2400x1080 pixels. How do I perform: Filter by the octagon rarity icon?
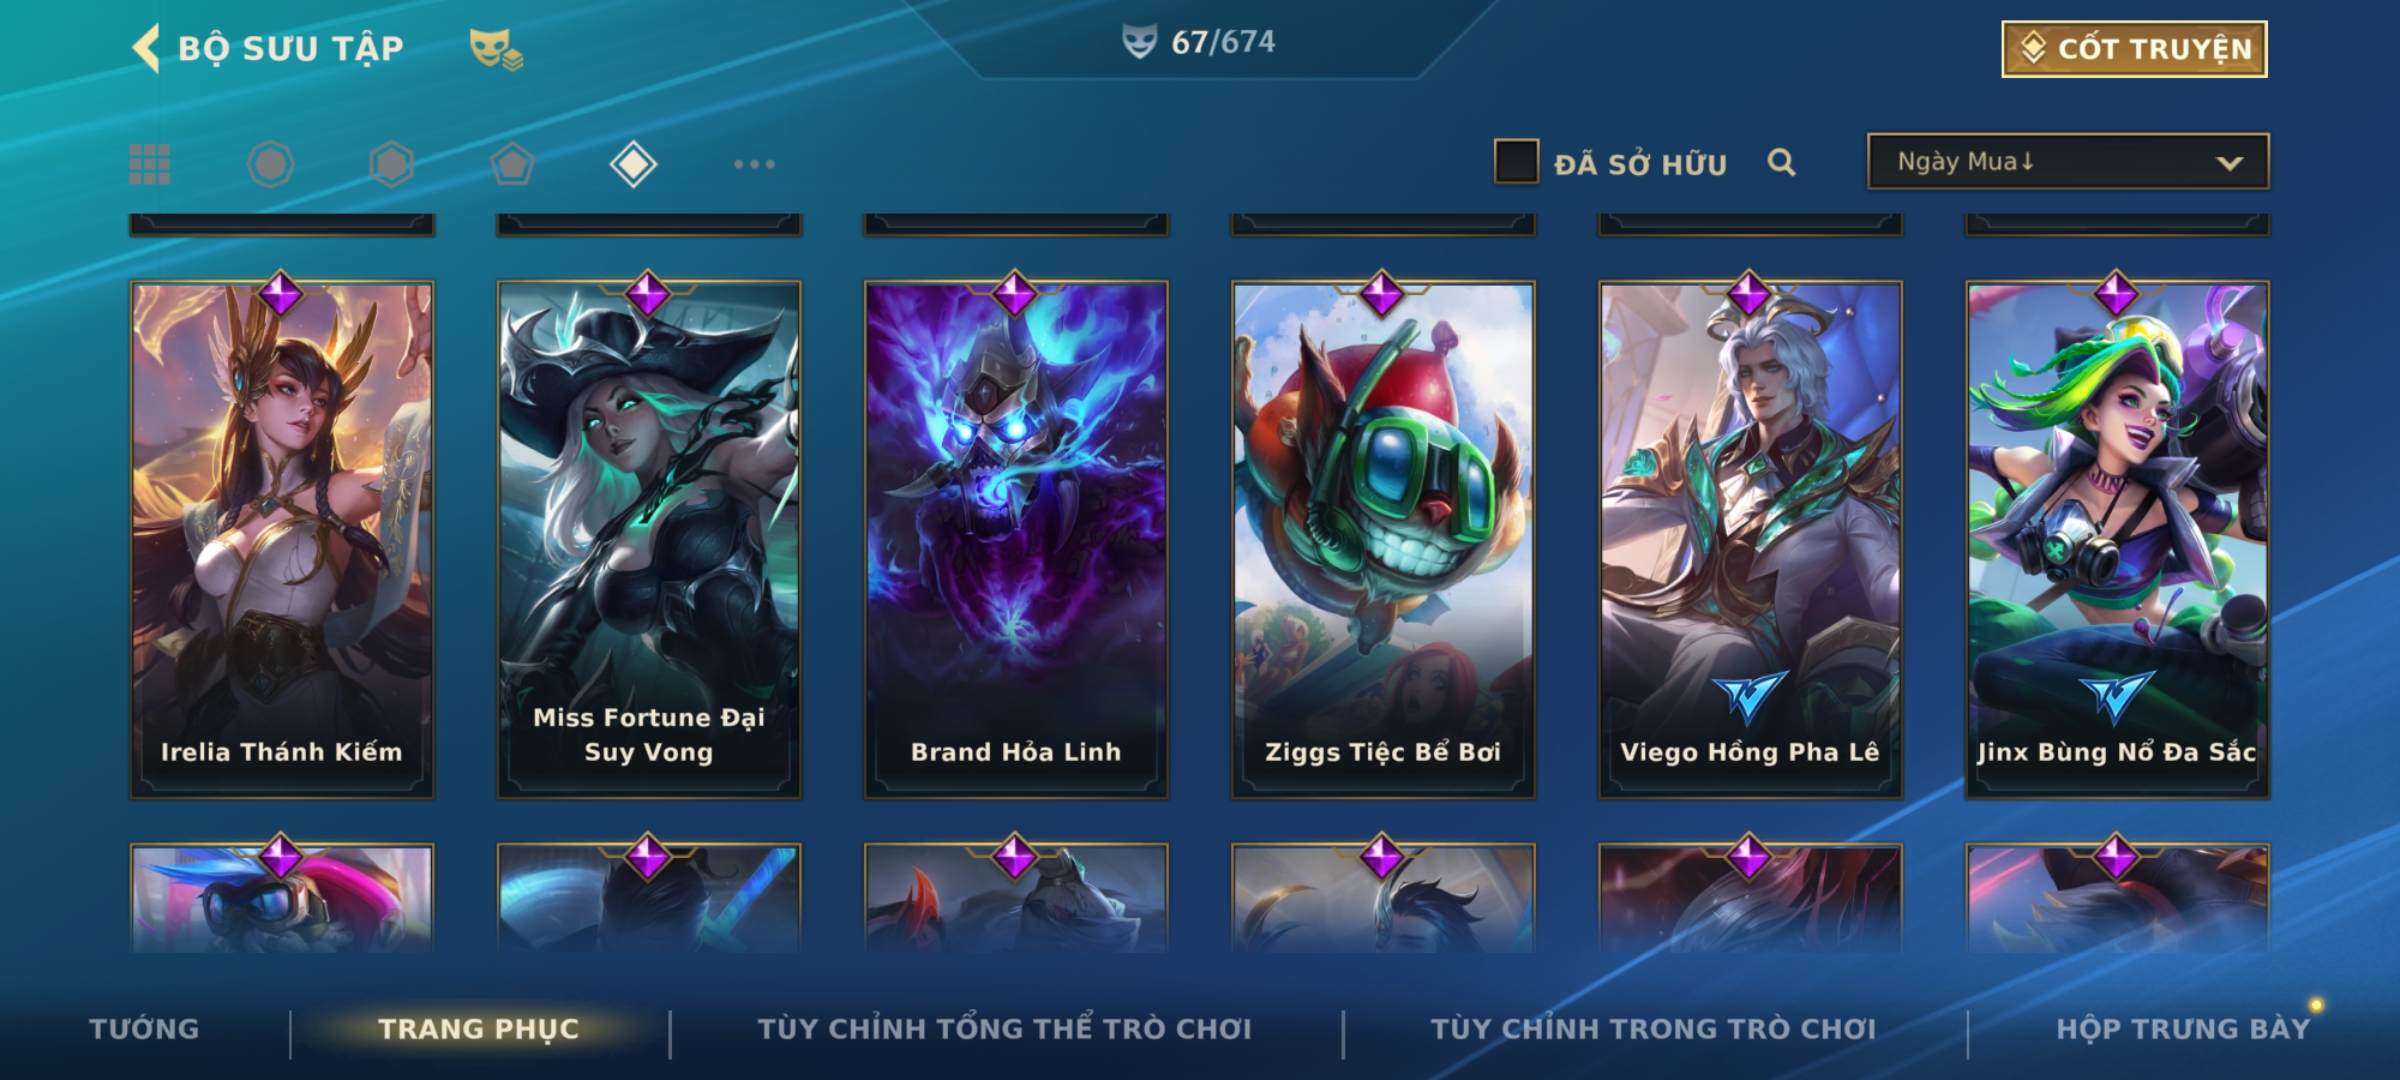tap(270, 164)
